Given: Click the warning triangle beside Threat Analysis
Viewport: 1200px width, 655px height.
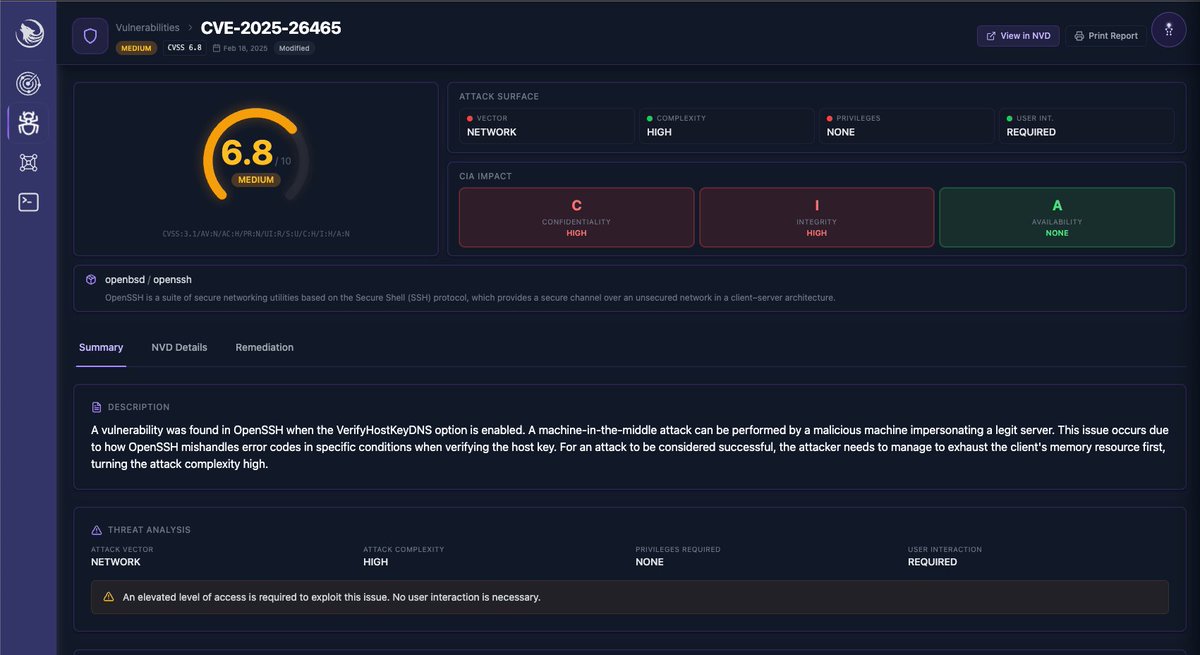Looking at the screenshot, I should 97,530.
